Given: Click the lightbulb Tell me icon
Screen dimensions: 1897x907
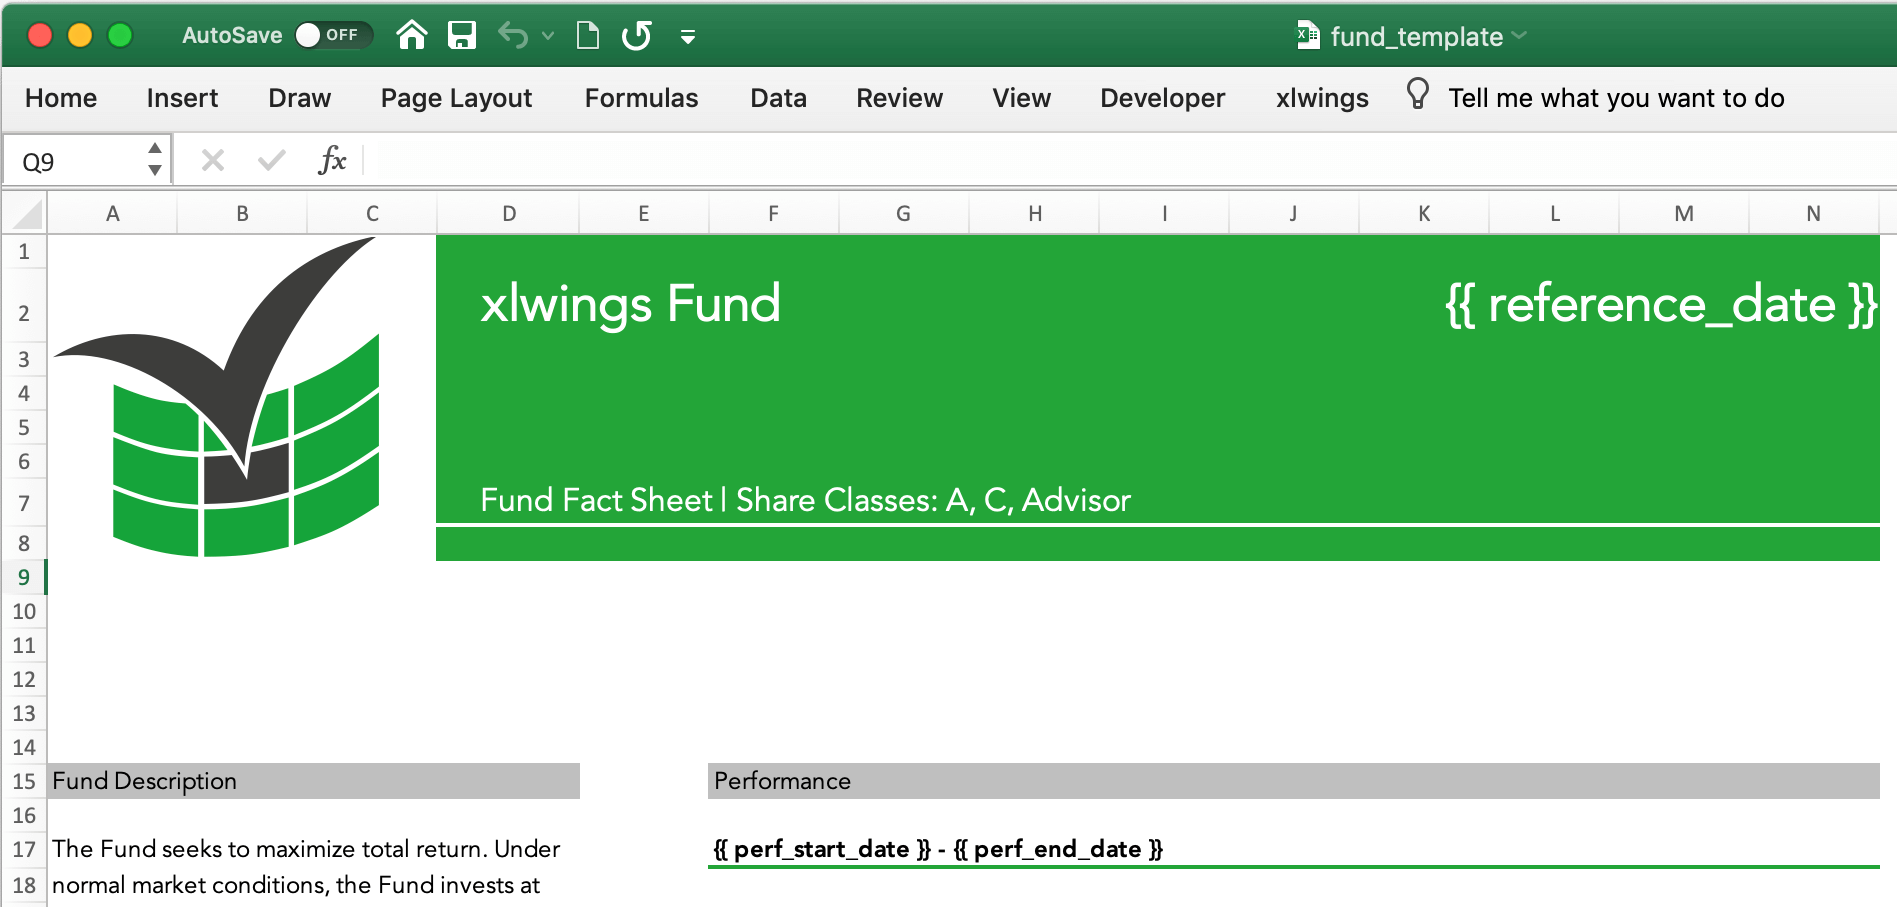Looking at the screenshot, I should [1417, 95].
